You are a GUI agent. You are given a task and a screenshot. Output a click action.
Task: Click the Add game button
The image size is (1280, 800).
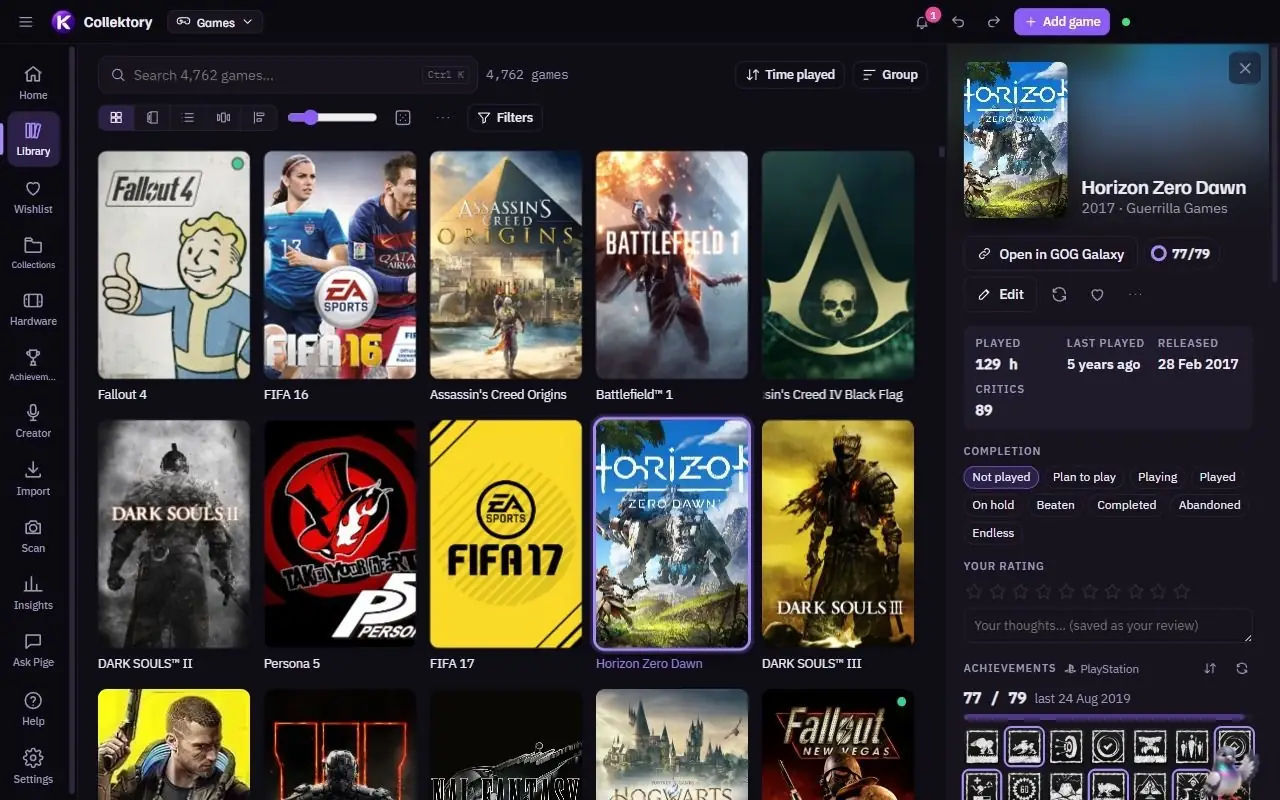1062,22
